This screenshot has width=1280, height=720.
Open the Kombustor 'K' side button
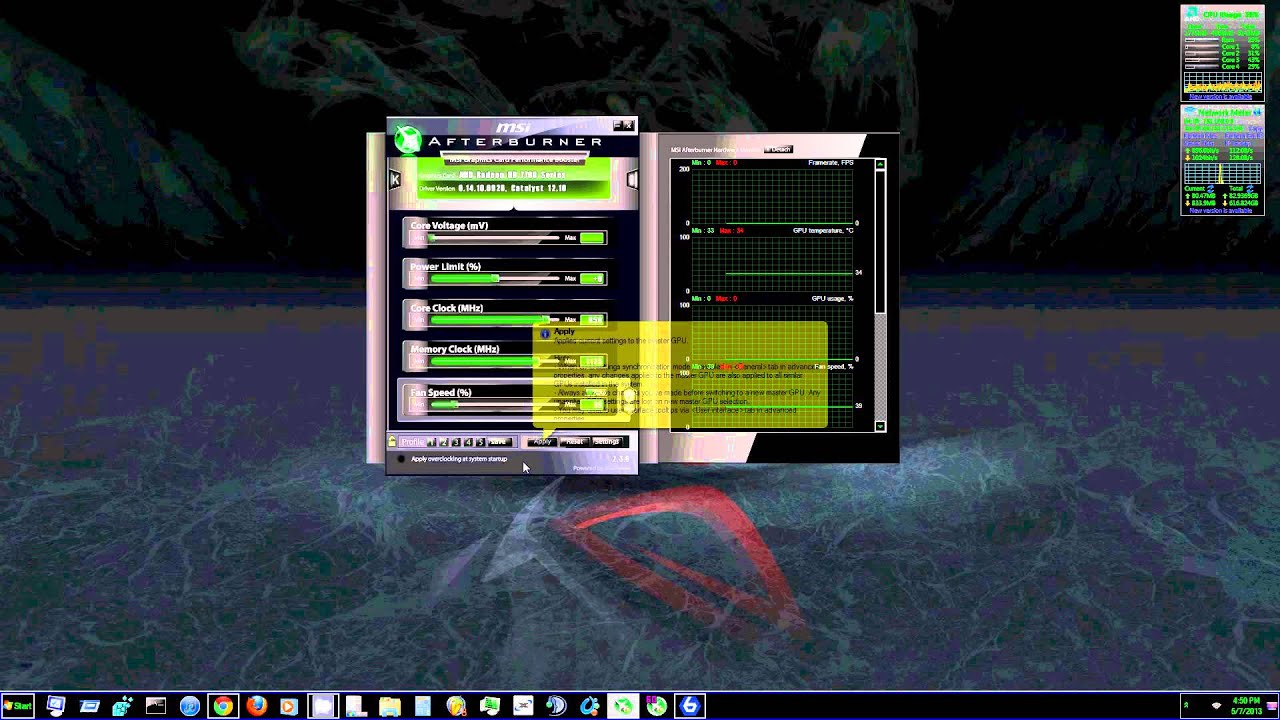395,179
